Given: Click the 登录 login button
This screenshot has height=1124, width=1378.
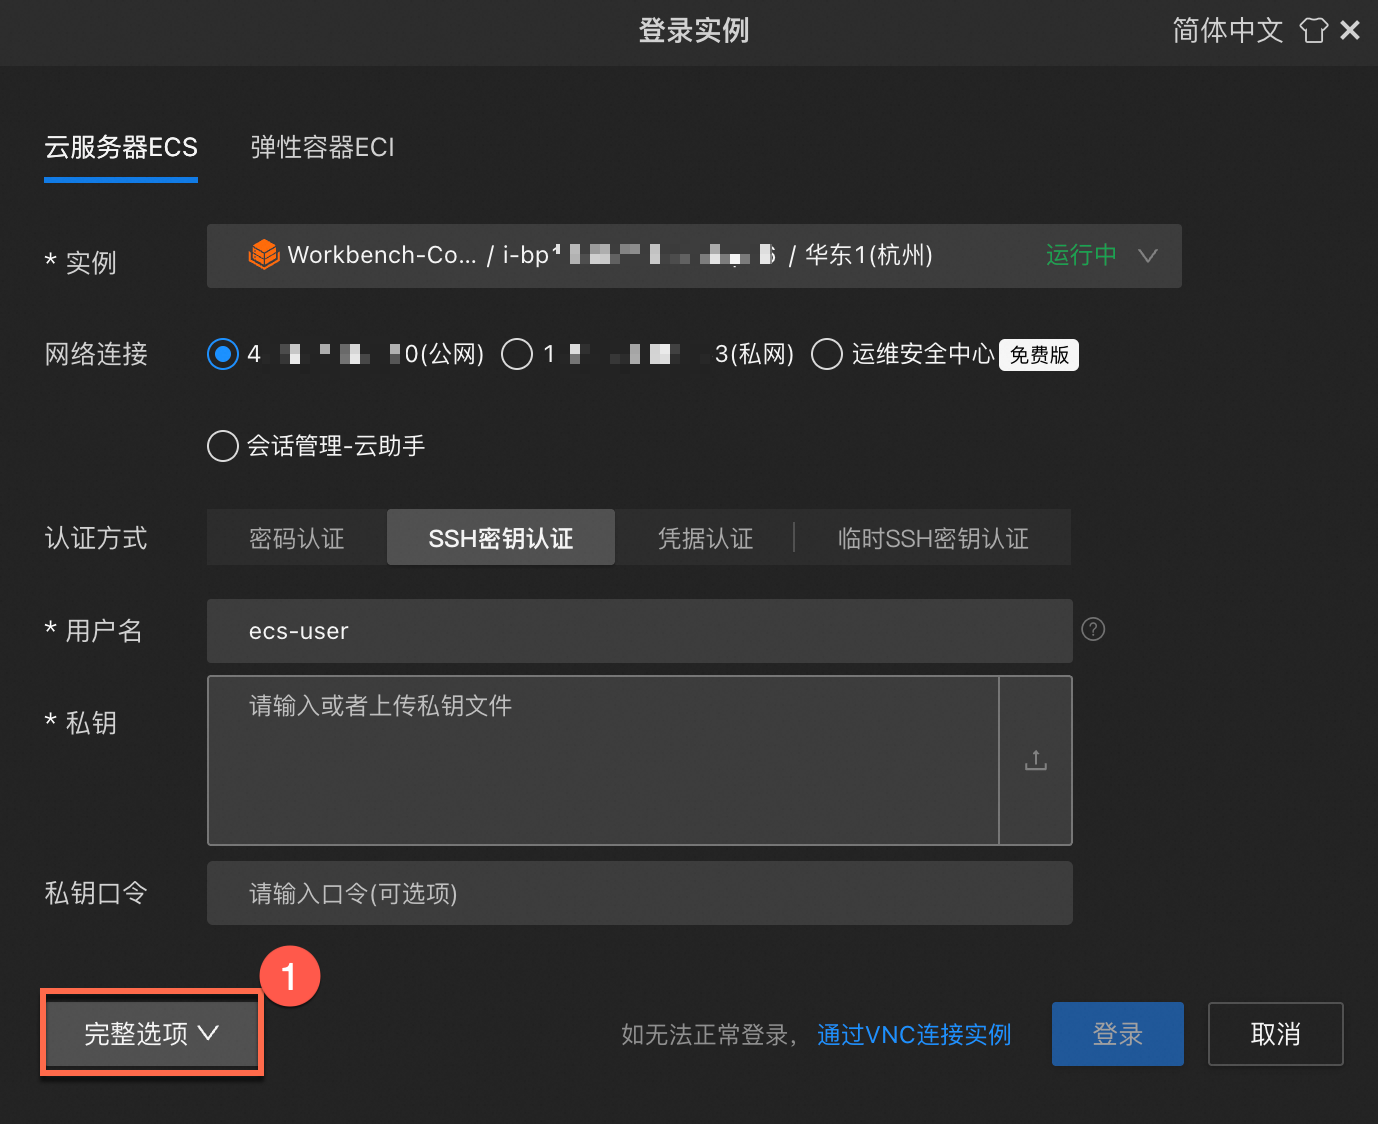Looking at the screenshot, I should [x=1118, y=1034].
